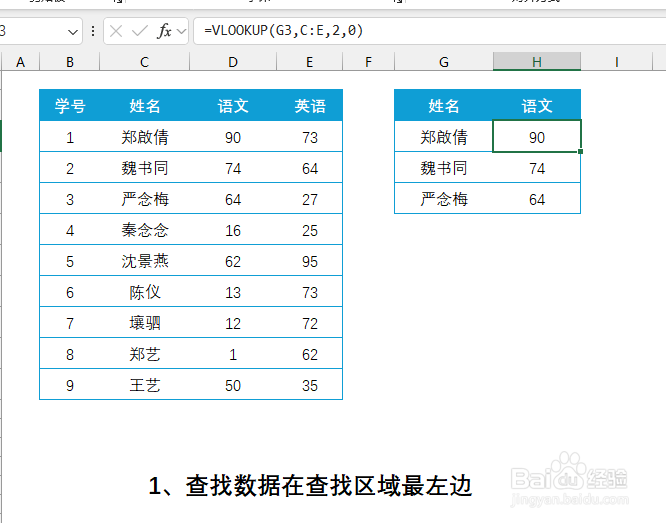This screenshot has width=666, height=523.
Task: Select column H header
Action: (537, 62)
